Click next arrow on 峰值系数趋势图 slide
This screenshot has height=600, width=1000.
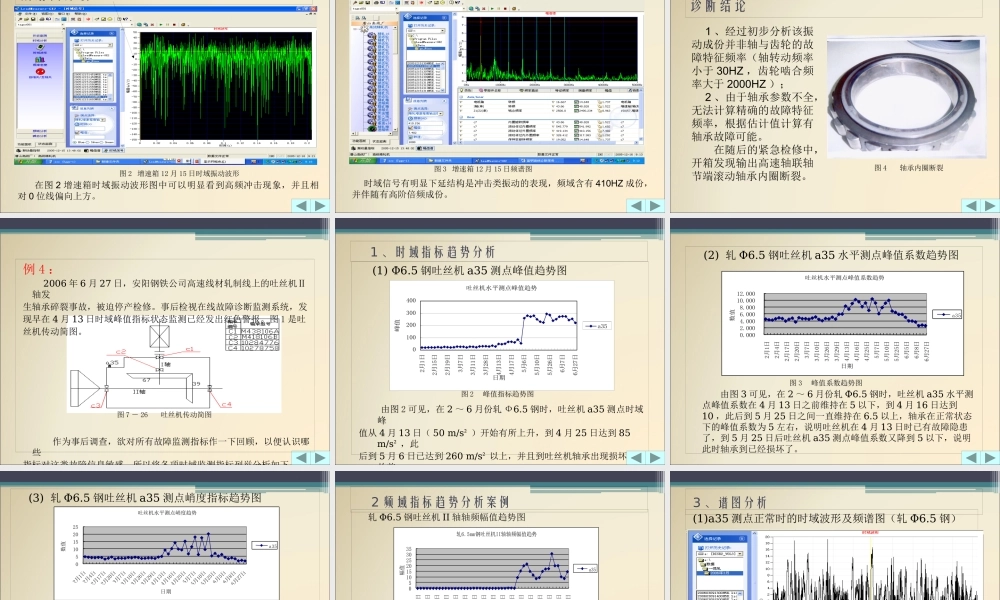point(990,457)
